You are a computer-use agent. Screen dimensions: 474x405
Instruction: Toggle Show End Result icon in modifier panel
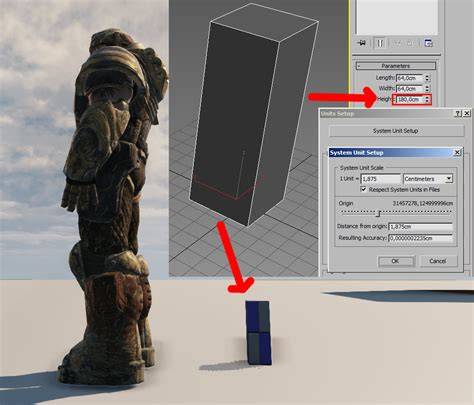(x=380, y=43)
